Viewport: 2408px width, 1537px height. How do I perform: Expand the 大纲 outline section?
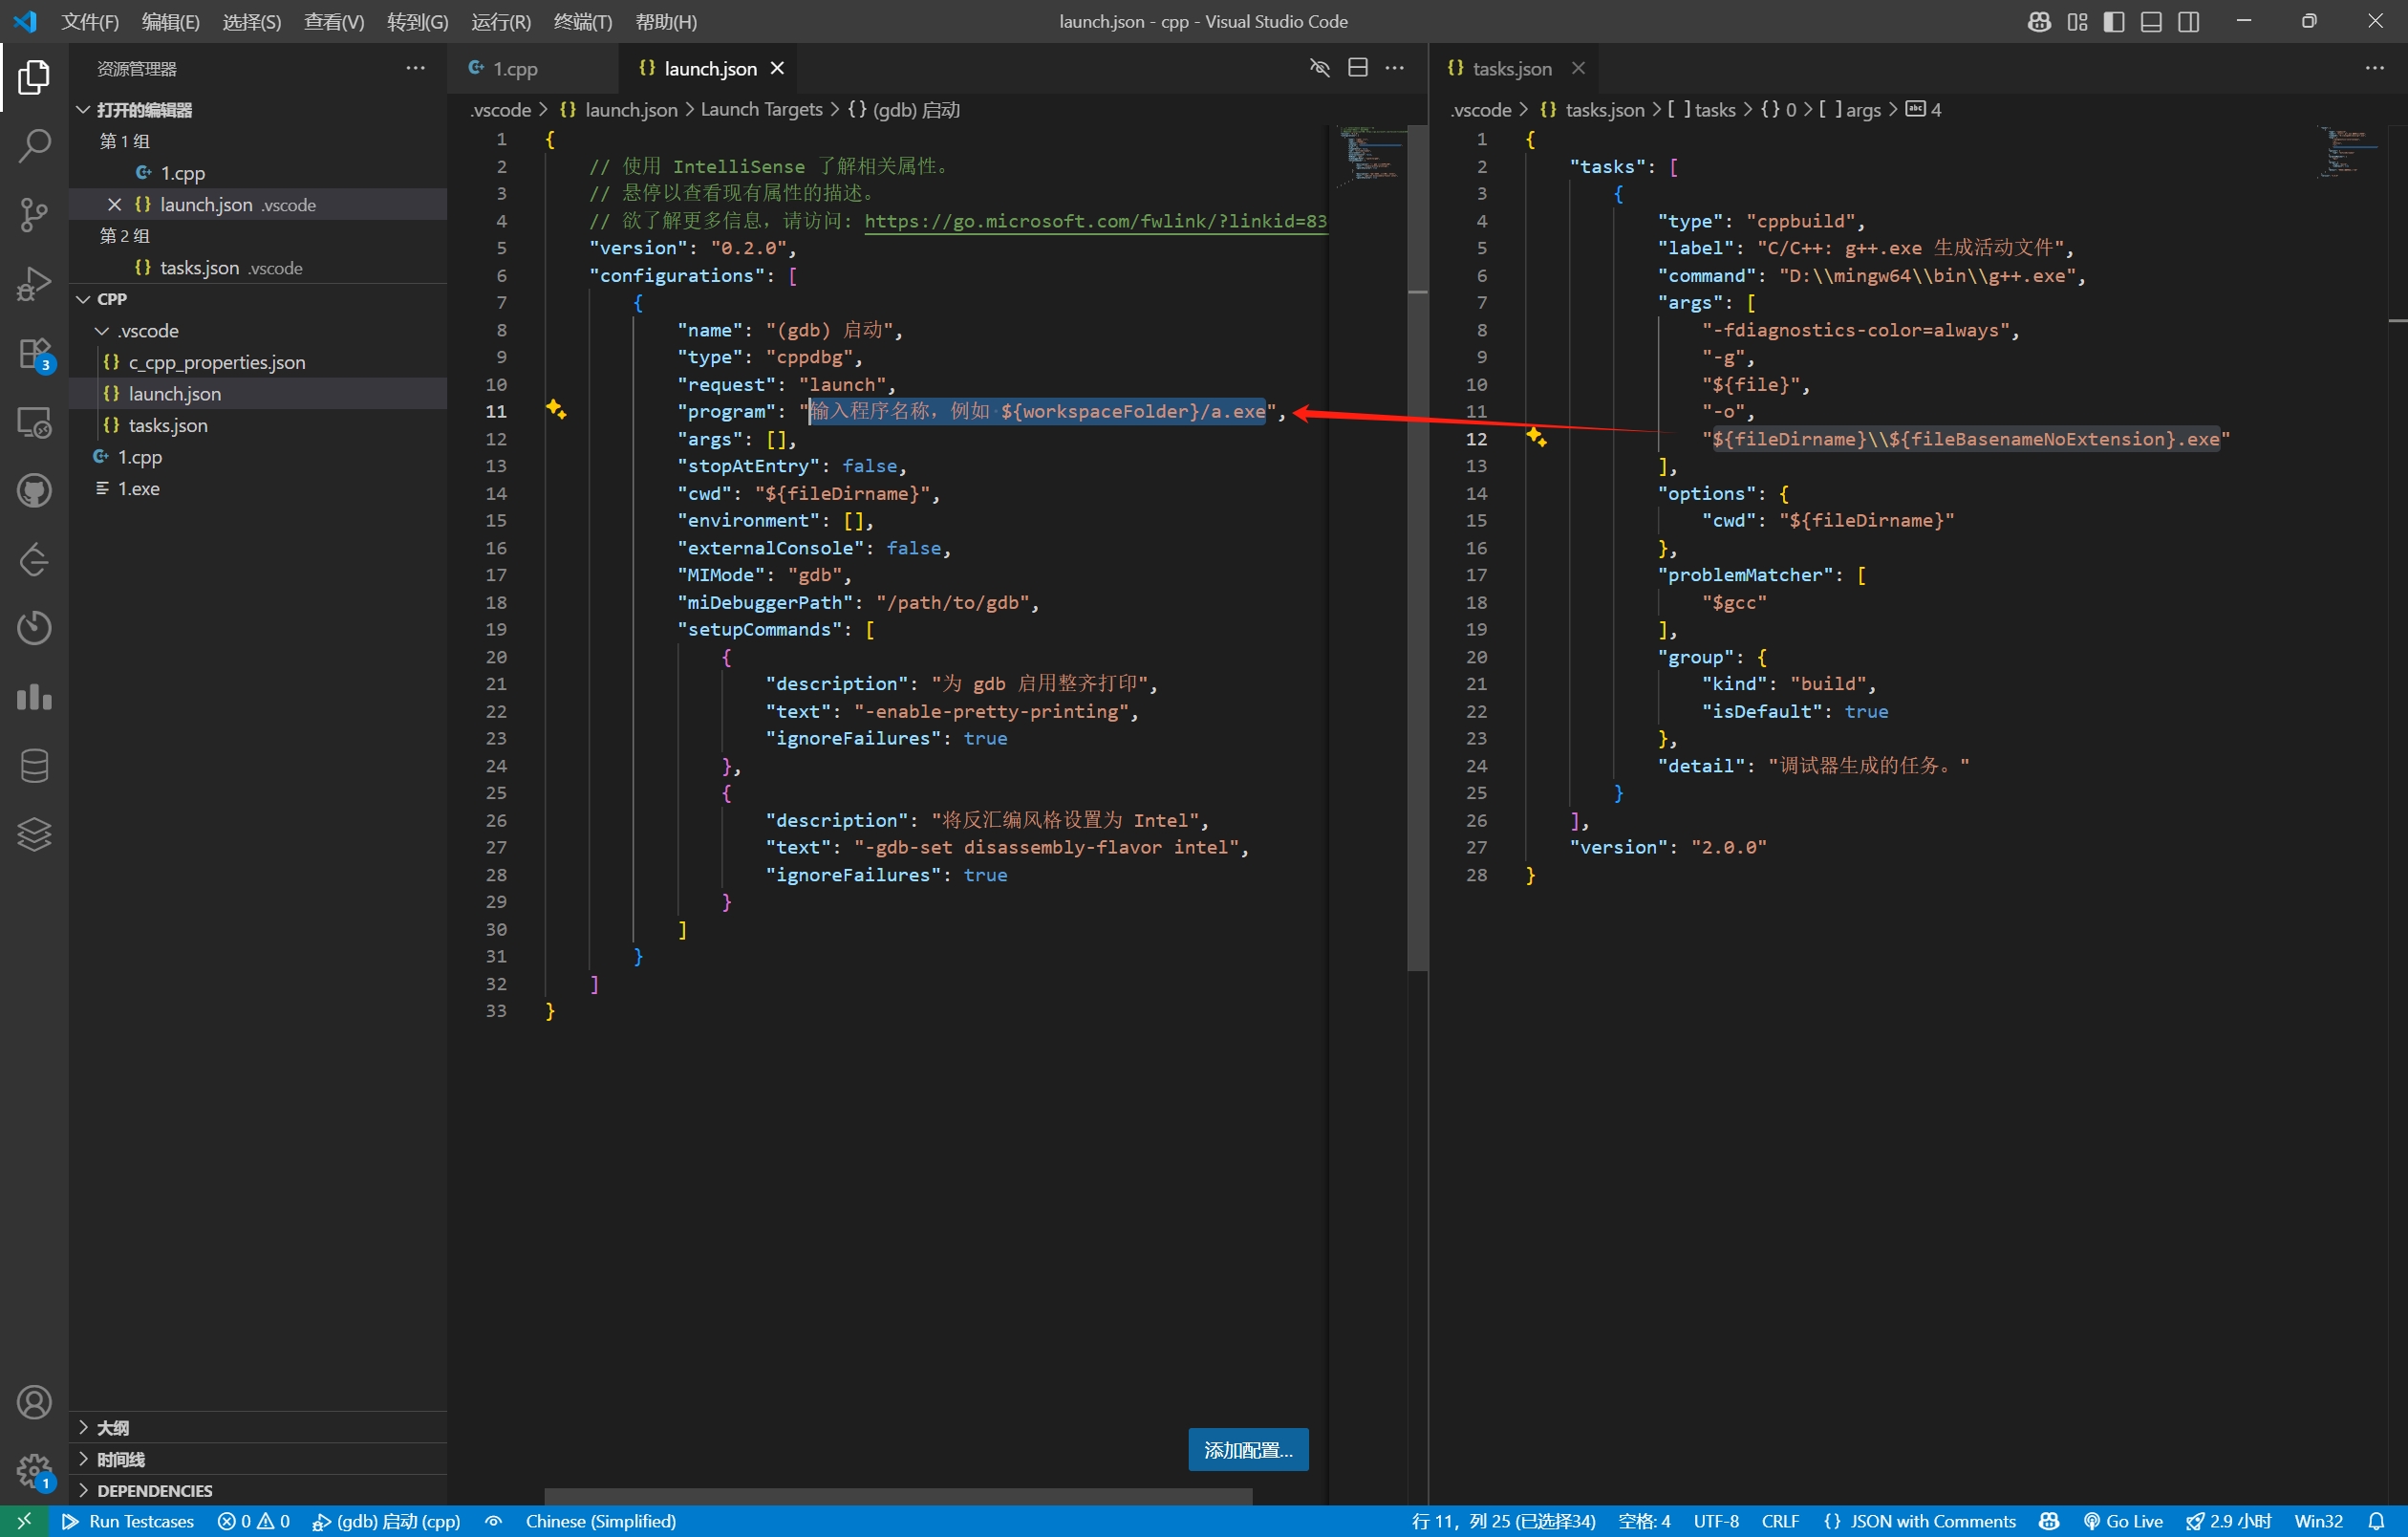click(112, 1428)
